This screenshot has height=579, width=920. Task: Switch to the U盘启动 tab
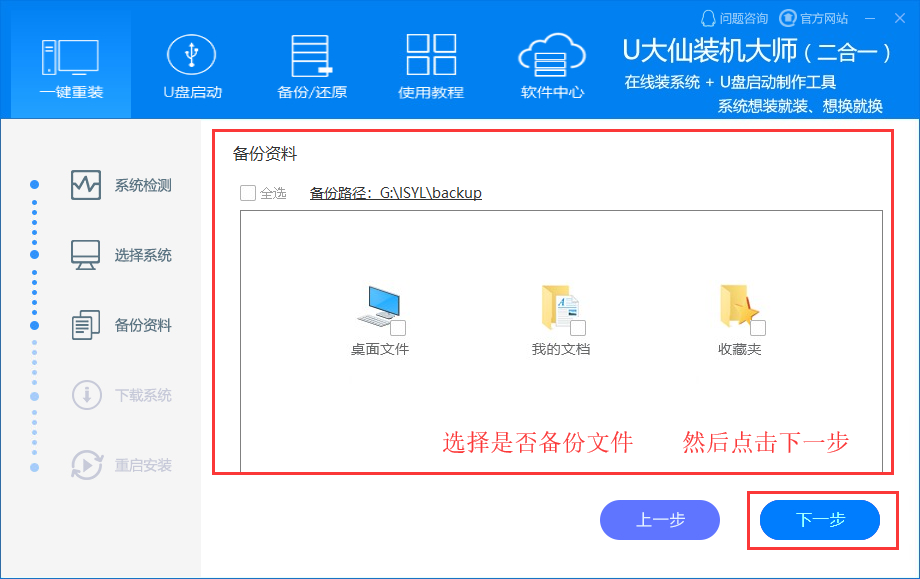[192, 66]
